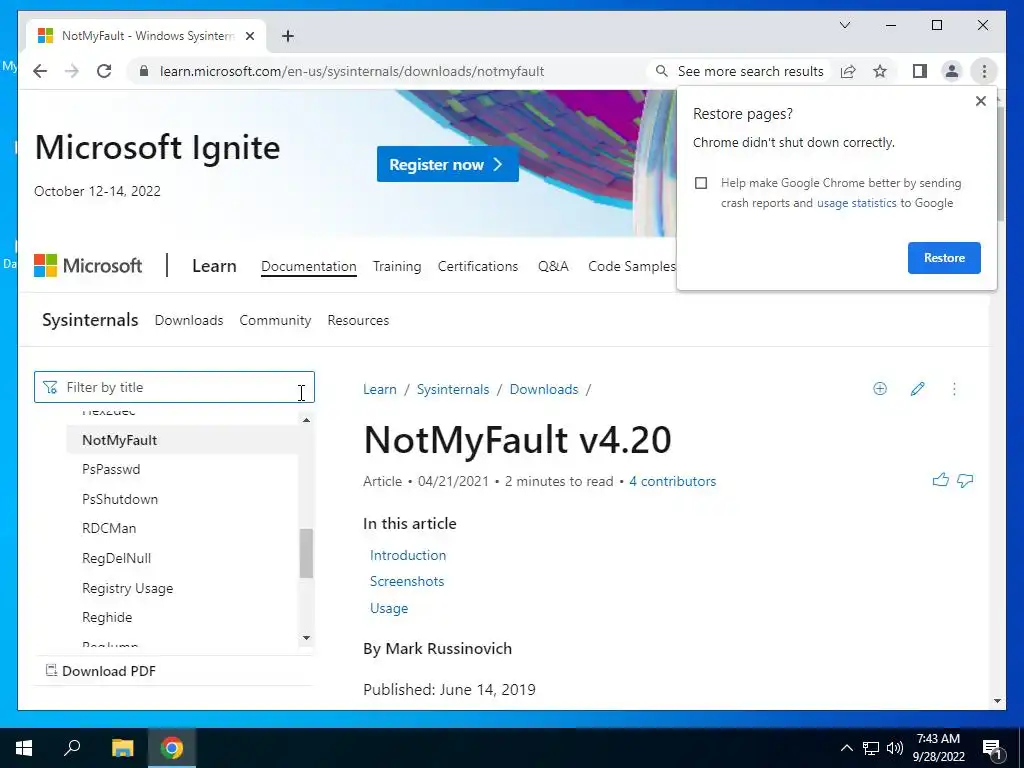Go back using the browser back arrow
1024x768 pixels.
point(40,71)
